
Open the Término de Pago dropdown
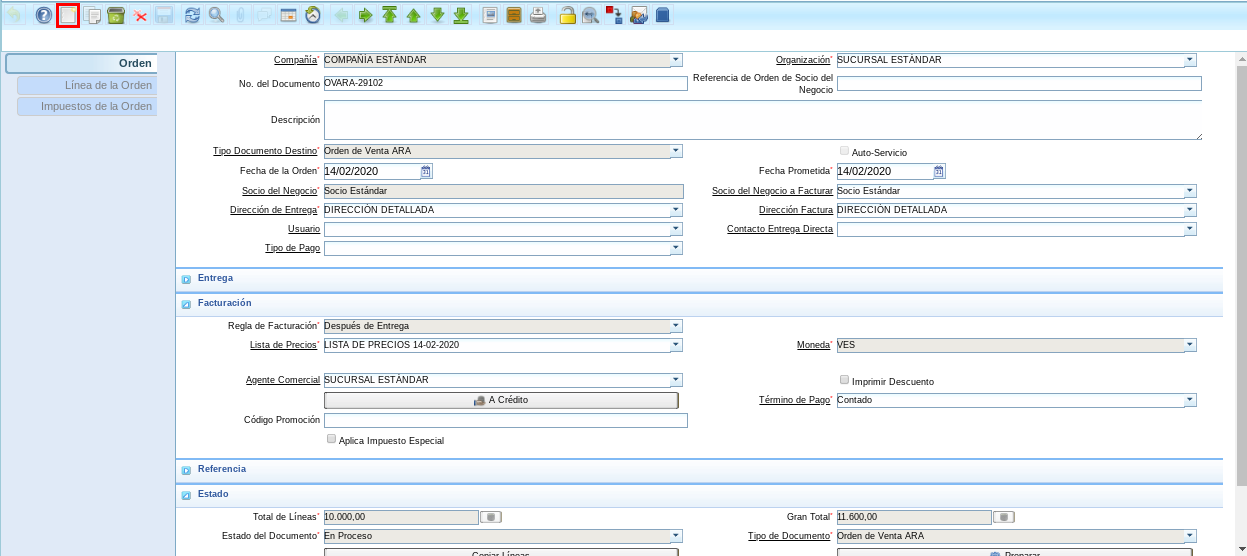coord(1189,400)
